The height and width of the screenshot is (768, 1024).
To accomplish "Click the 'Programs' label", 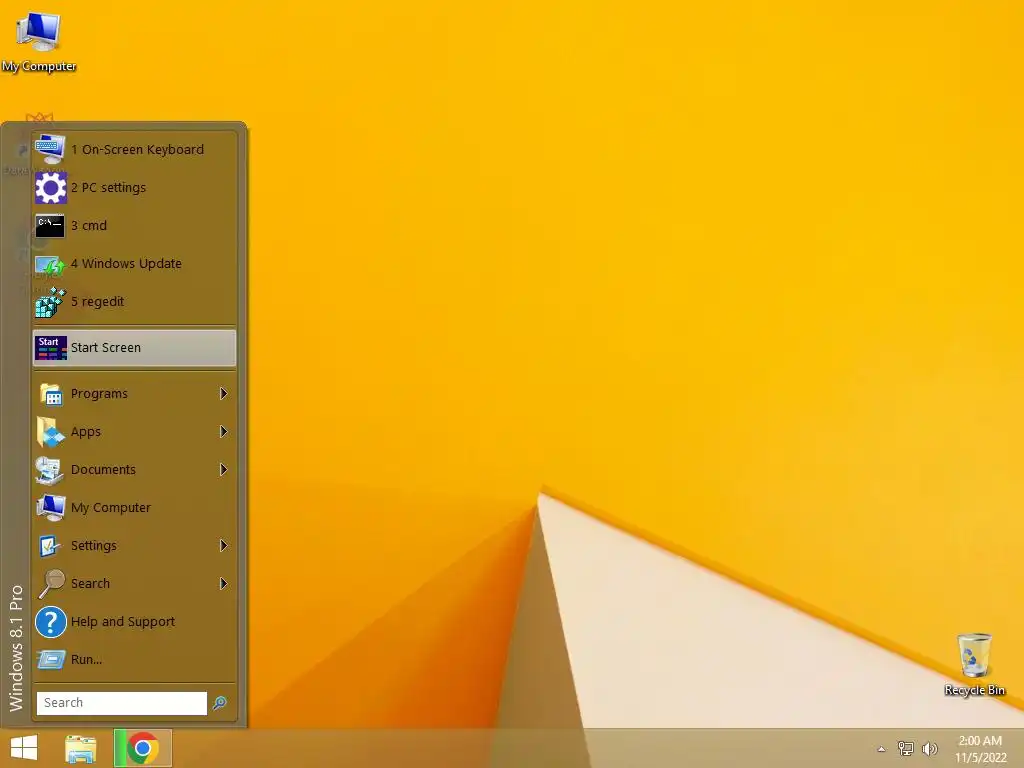I will 99,394.
